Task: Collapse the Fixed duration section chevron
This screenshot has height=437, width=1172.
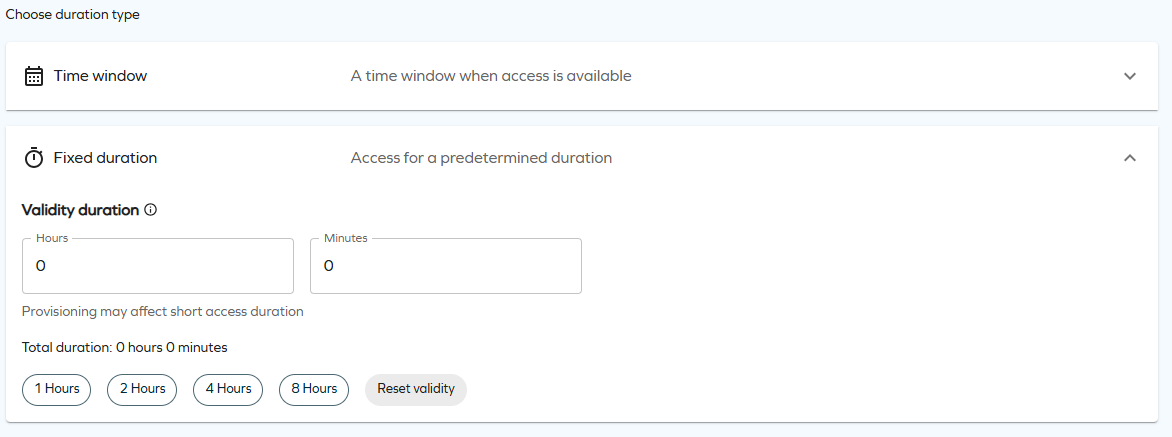Action: 1130,158
